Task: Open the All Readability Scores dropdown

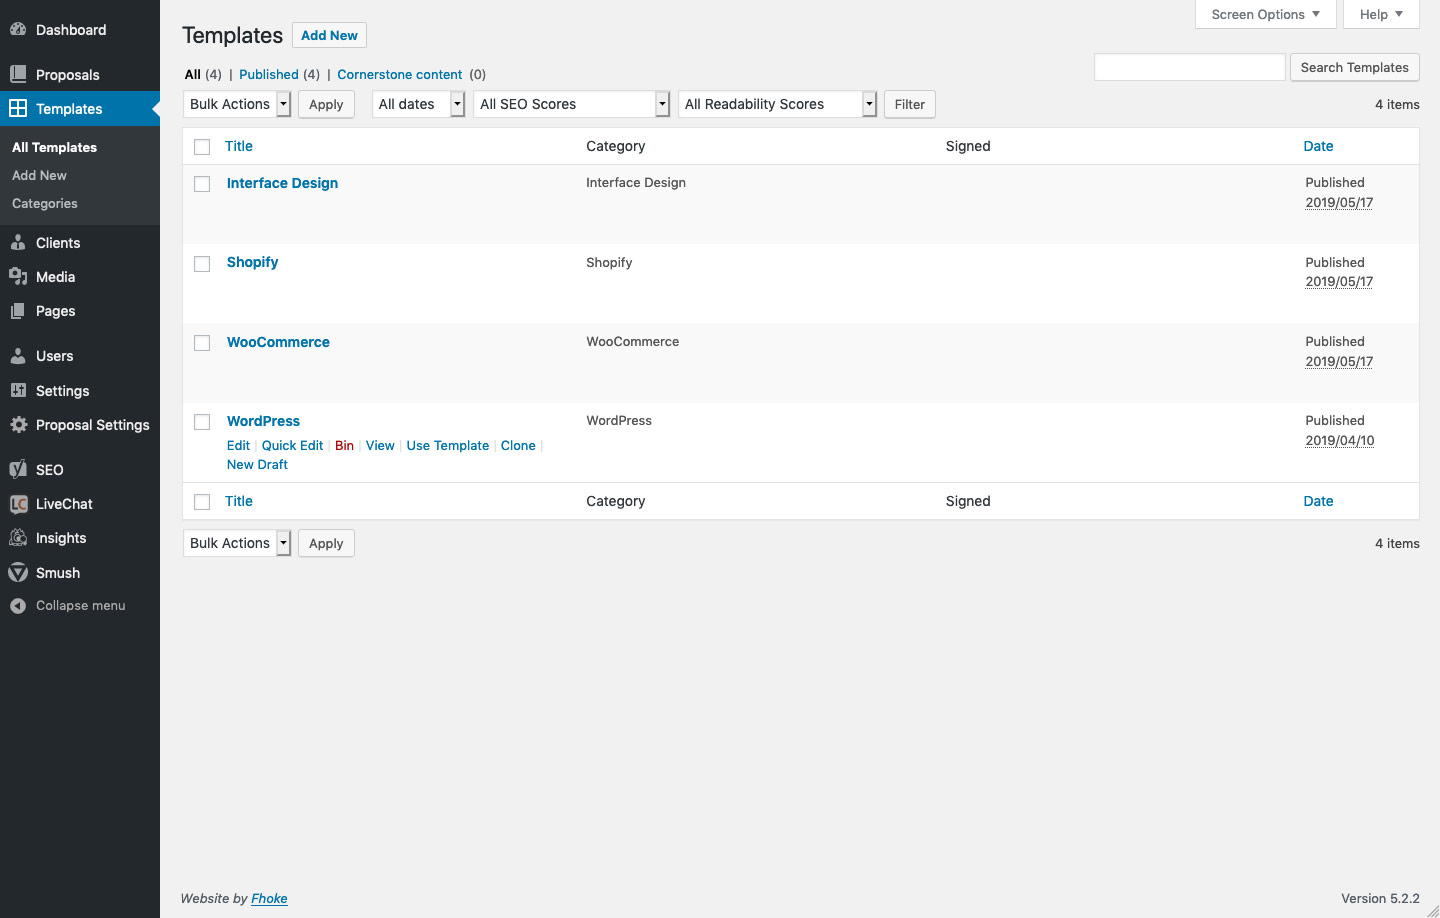Action: pyautogui.click(x=777, y=104)
